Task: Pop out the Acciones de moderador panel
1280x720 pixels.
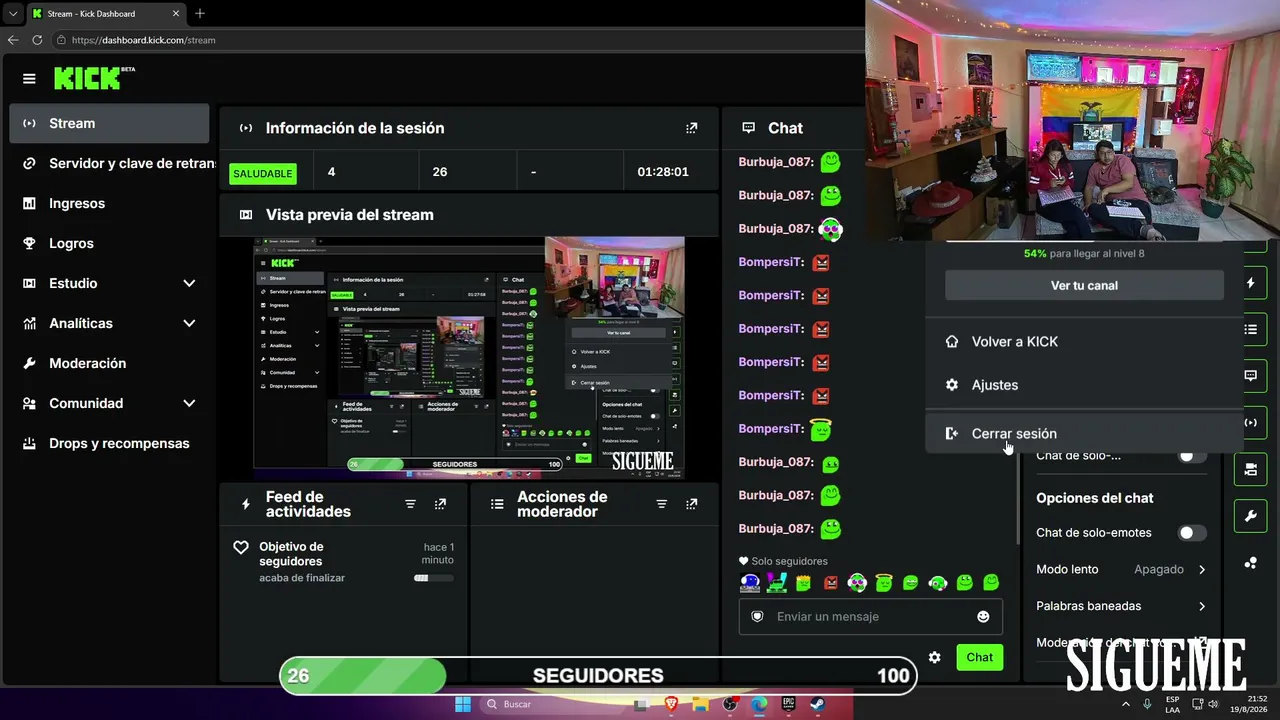Action: coord(691,504)
